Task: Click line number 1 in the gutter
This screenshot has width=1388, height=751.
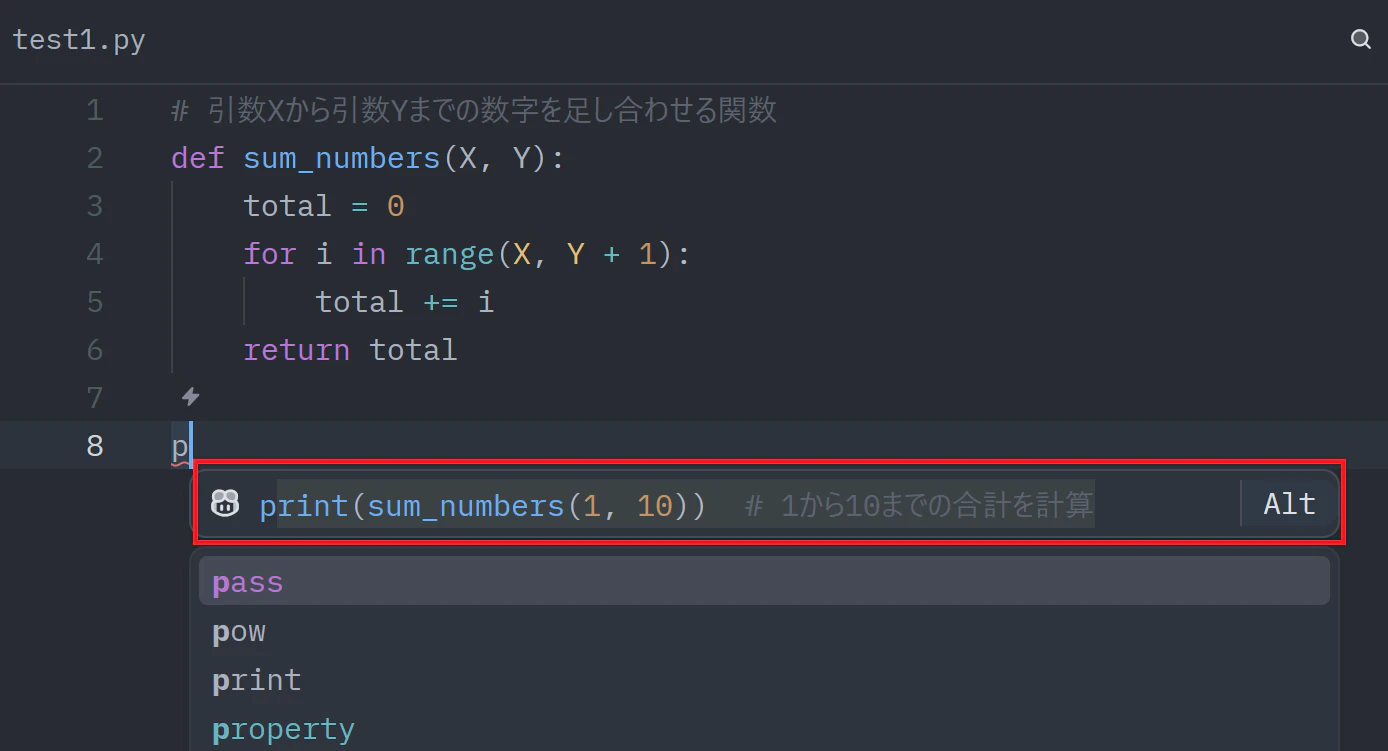Action: [x=95, y=110]
